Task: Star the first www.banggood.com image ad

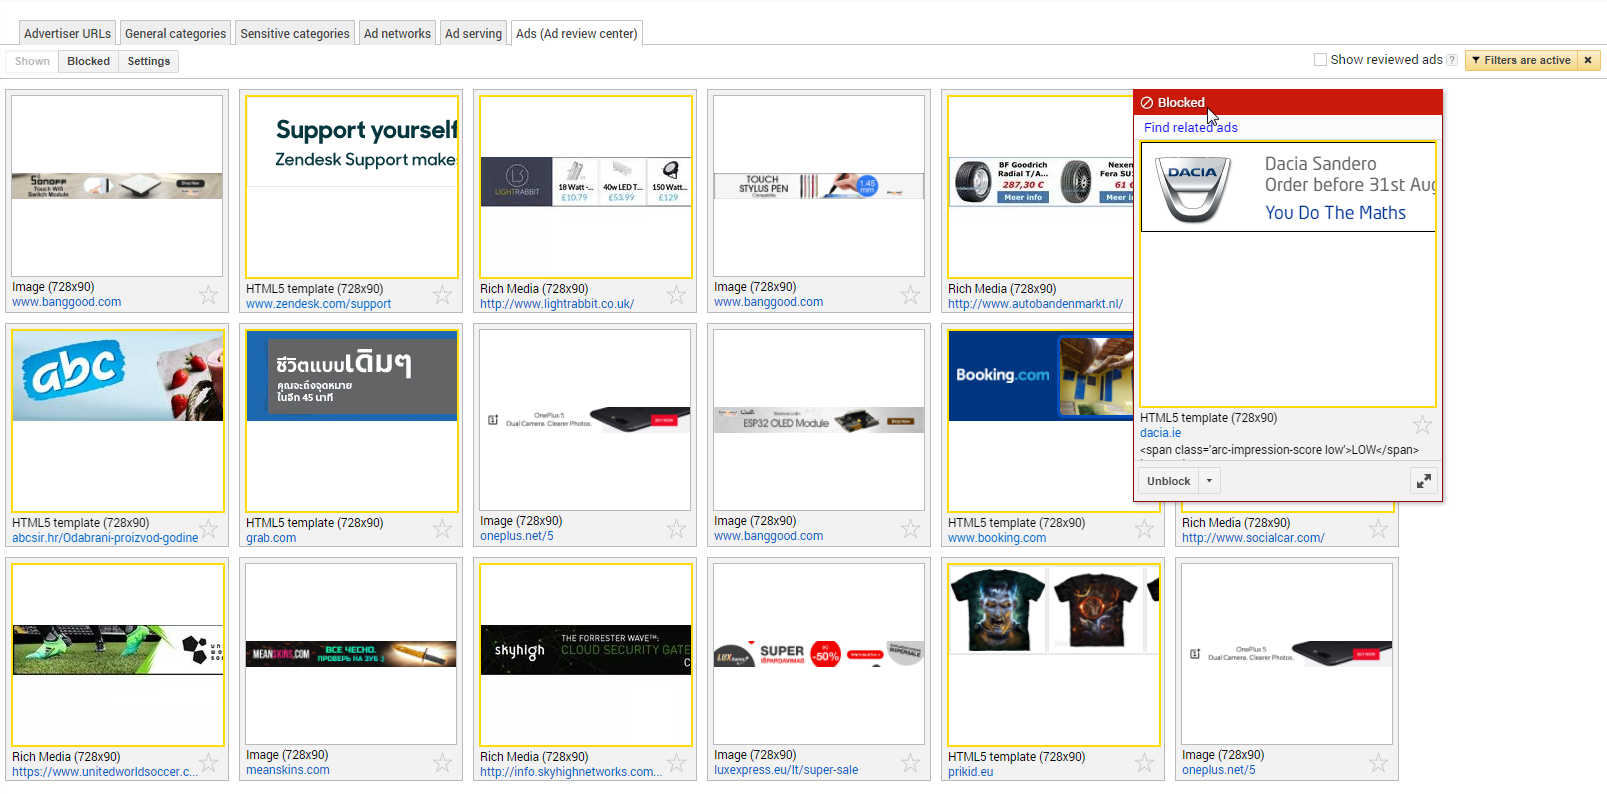Action: pos(208,294)
